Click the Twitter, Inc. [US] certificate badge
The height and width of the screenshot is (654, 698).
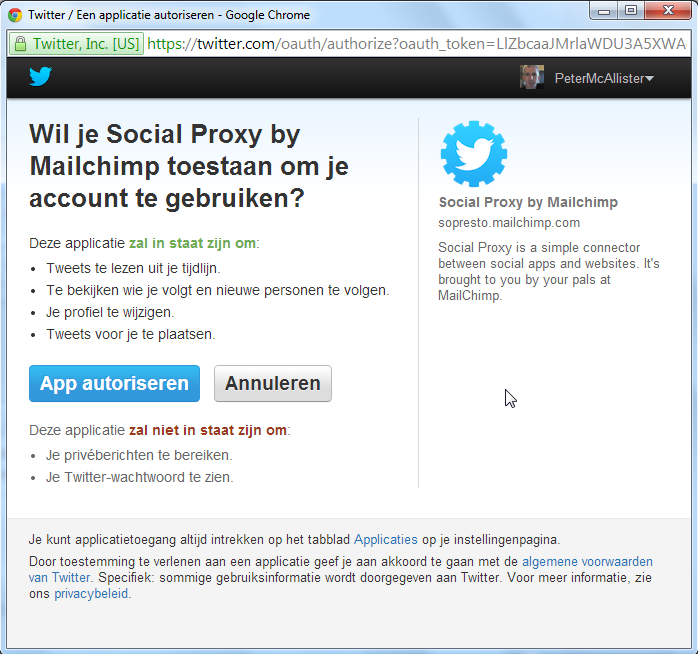[76, 44]
